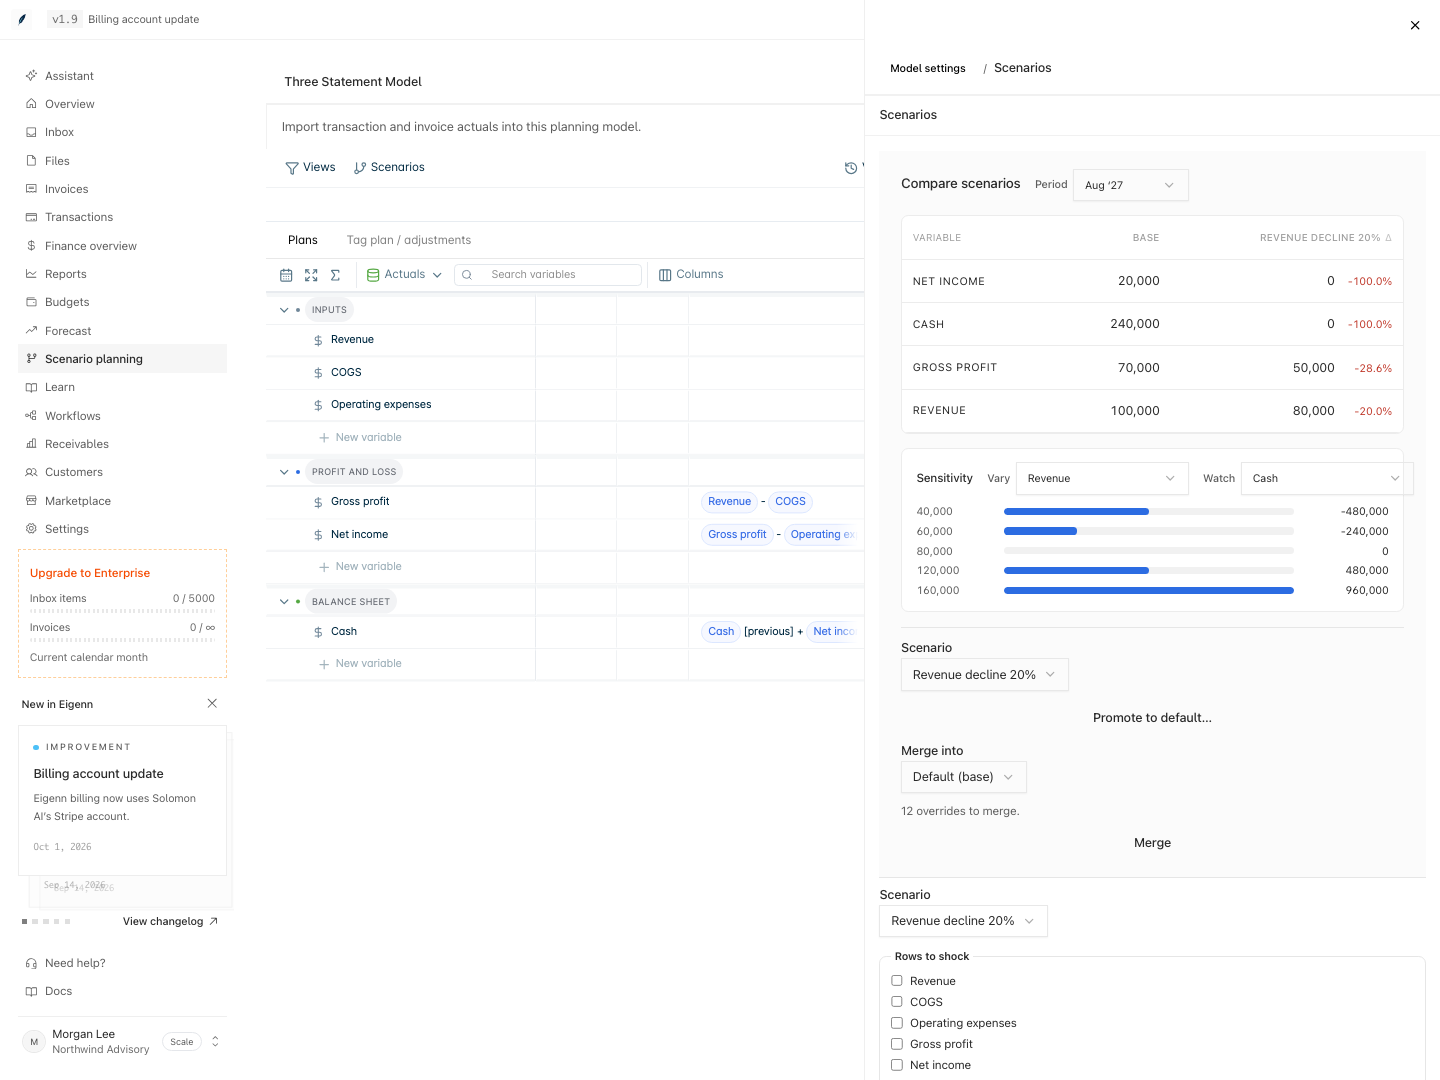
Task: Open Receivables via its sidebar icon
Action: tap(32, 444)
